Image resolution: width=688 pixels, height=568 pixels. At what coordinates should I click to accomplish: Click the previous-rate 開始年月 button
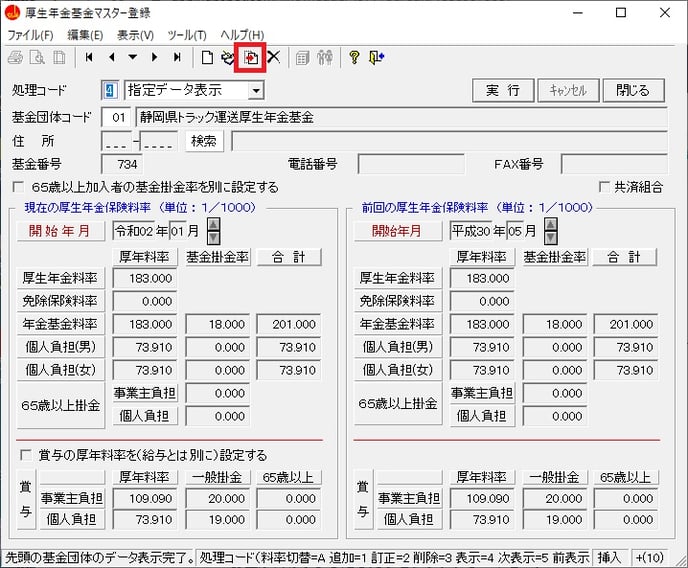398,231
